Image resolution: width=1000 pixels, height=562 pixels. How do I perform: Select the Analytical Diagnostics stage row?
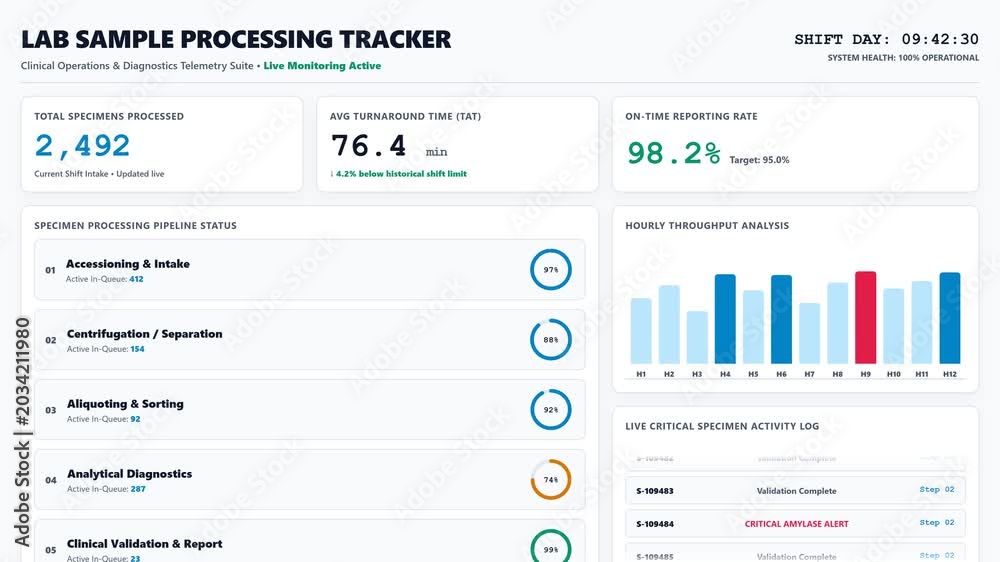pos(309,480)
